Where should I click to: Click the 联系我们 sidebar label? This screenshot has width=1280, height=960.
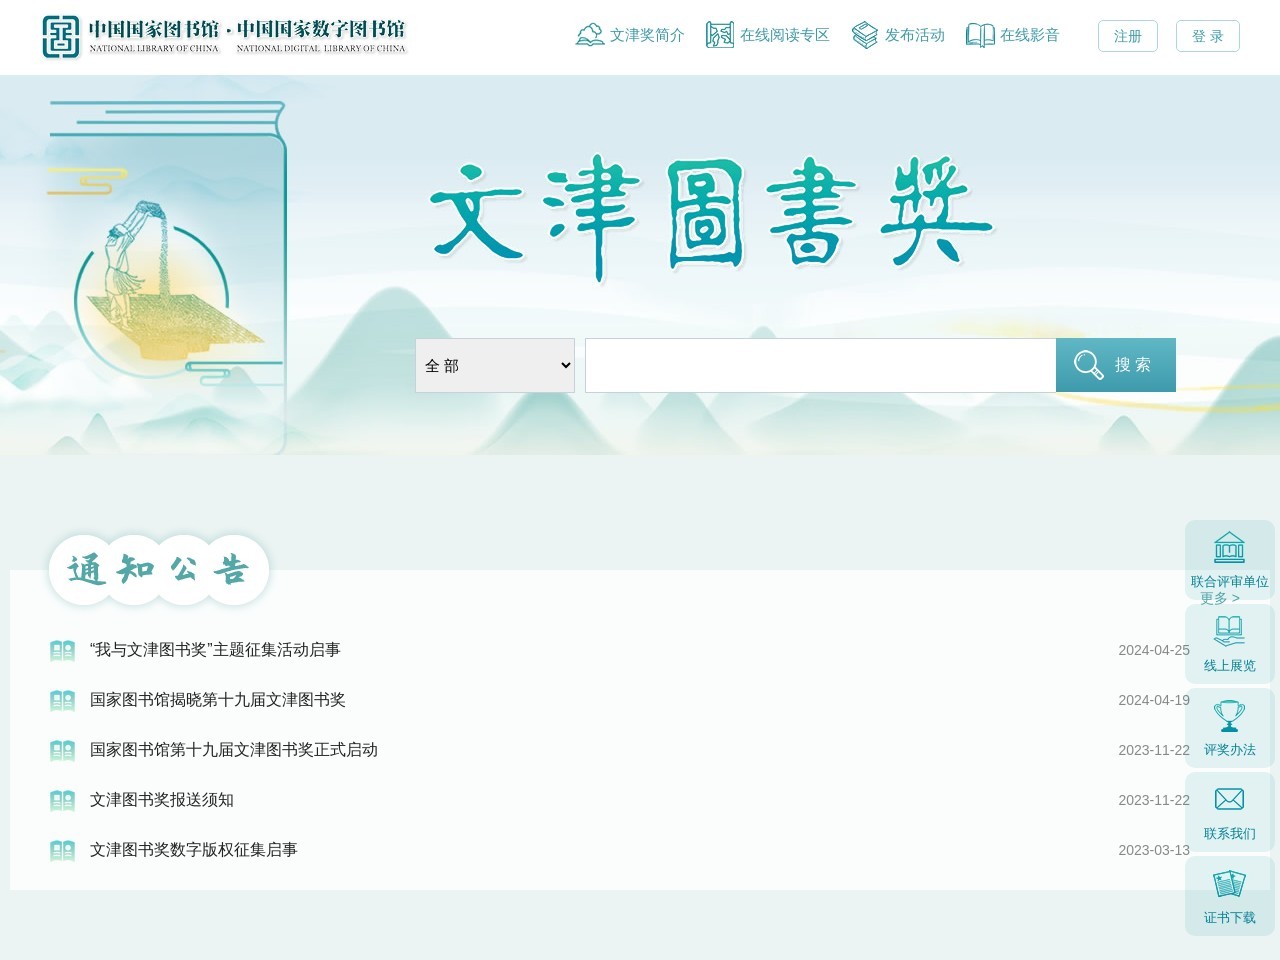point(1229,834)
